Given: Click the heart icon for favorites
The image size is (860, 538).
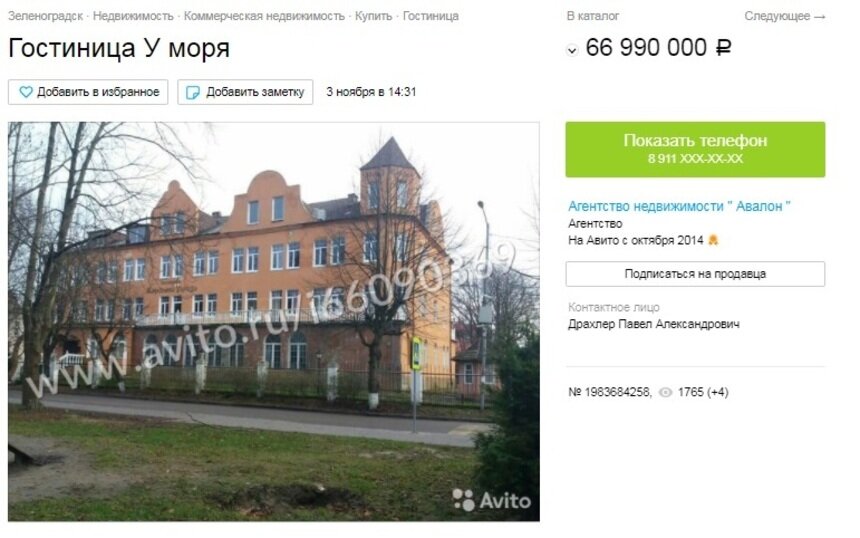Looking at the screenshot, I should point(26,92).
